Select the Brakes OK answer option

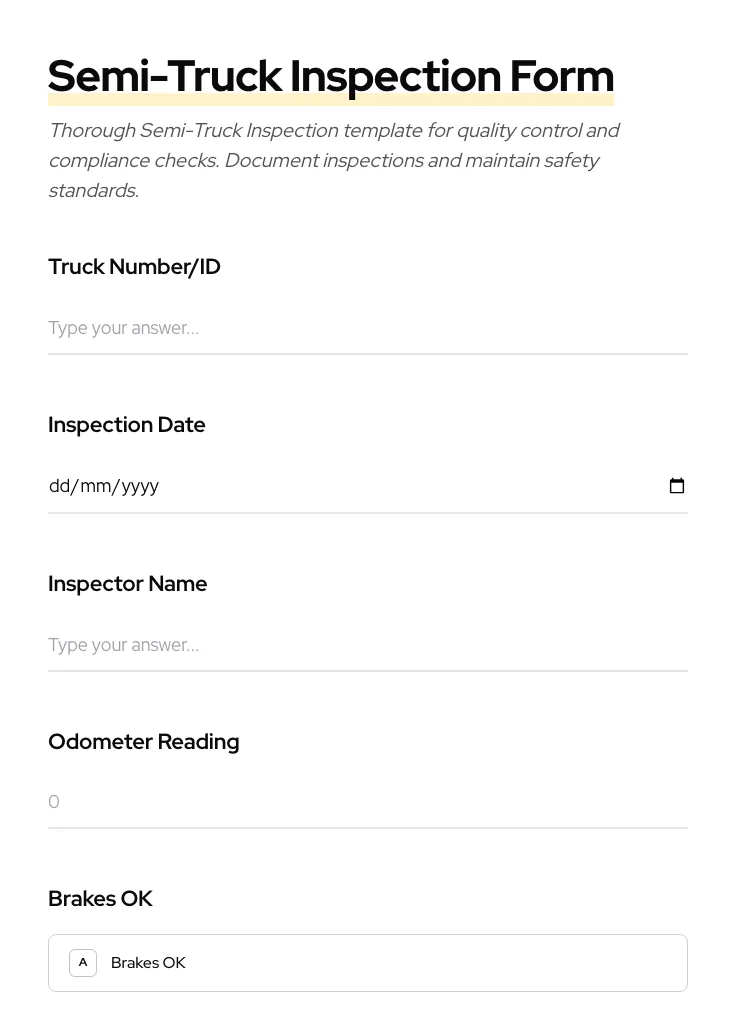(368, 962)
